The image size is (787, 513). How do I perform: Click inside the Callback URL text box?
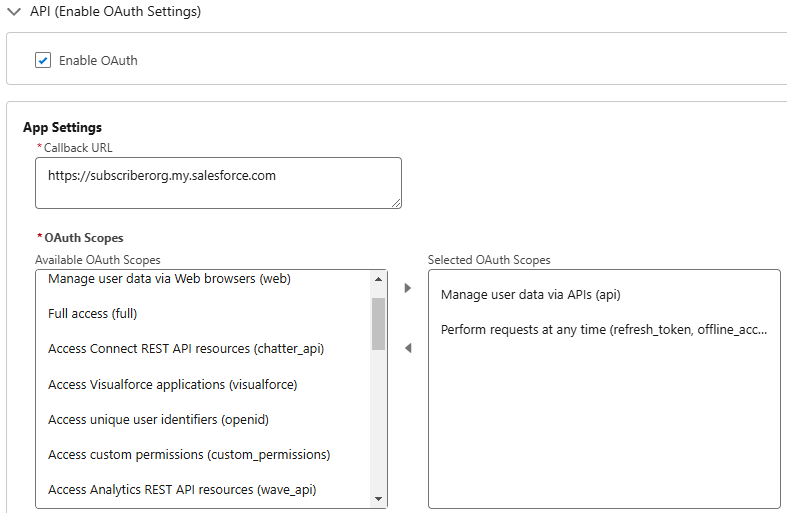click(x=218, y=183)
